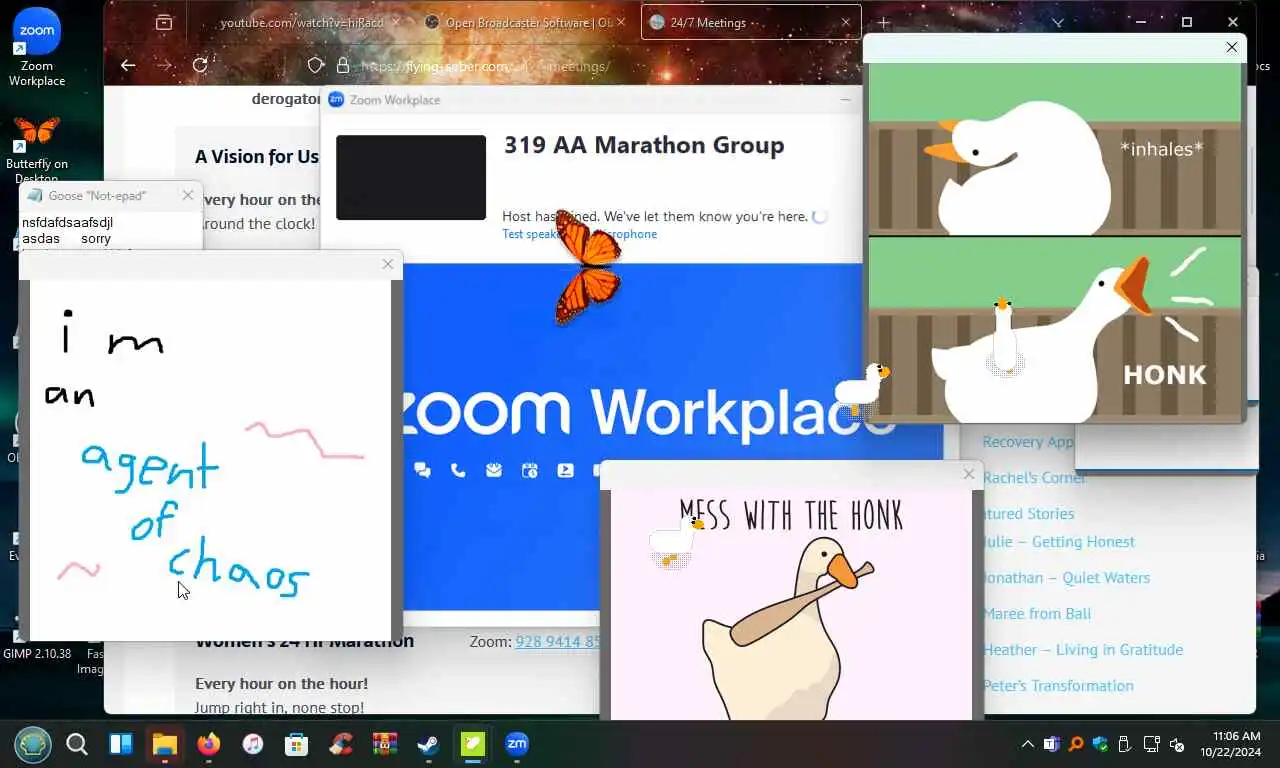This screenshot has height=768, width=1280.
Task: Open Julie – Getting Honest story
Action: coord(1059,541)
